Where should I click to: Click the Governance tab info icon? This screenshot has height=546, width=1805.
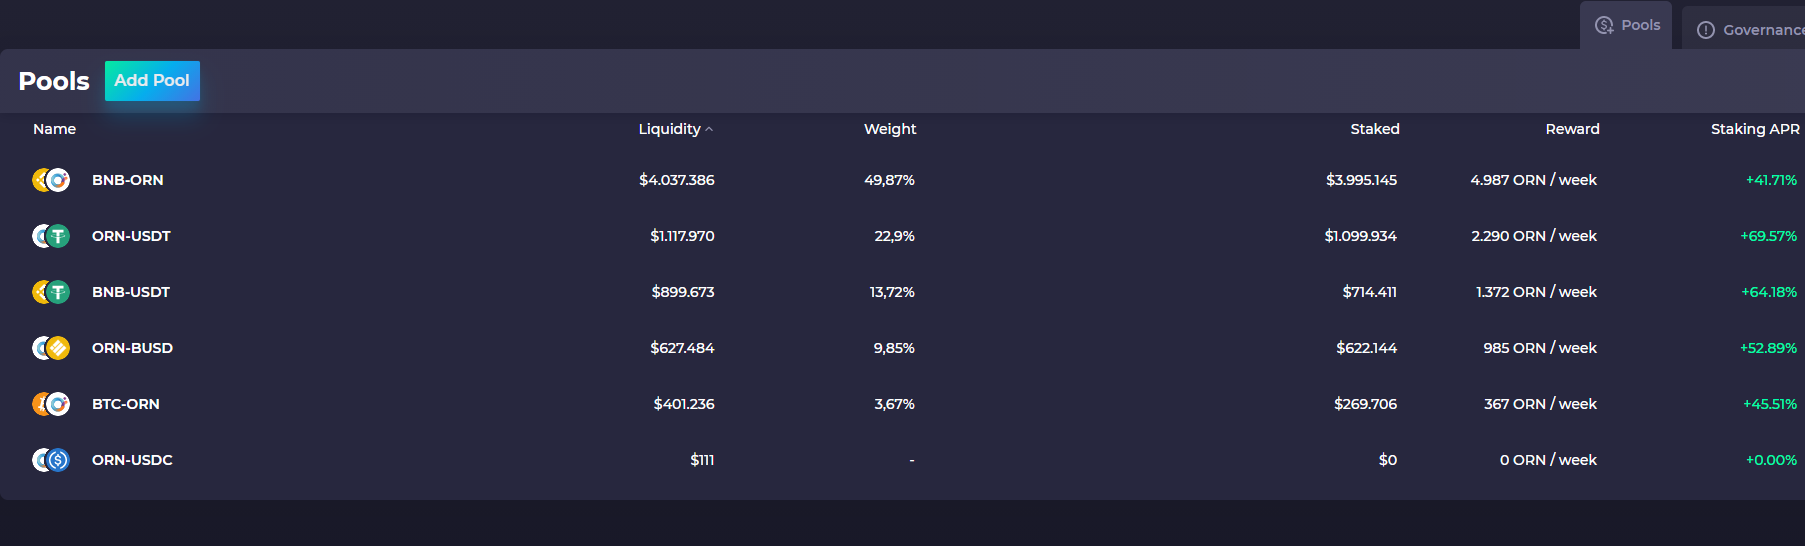1706,30
